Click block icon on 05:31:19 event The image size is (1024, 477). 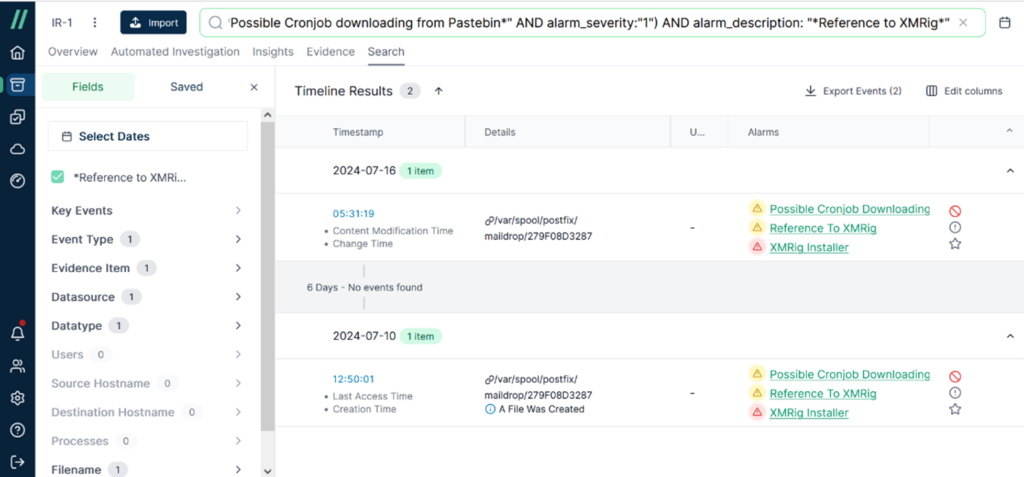pyautogui.click(x=955, y=211)
